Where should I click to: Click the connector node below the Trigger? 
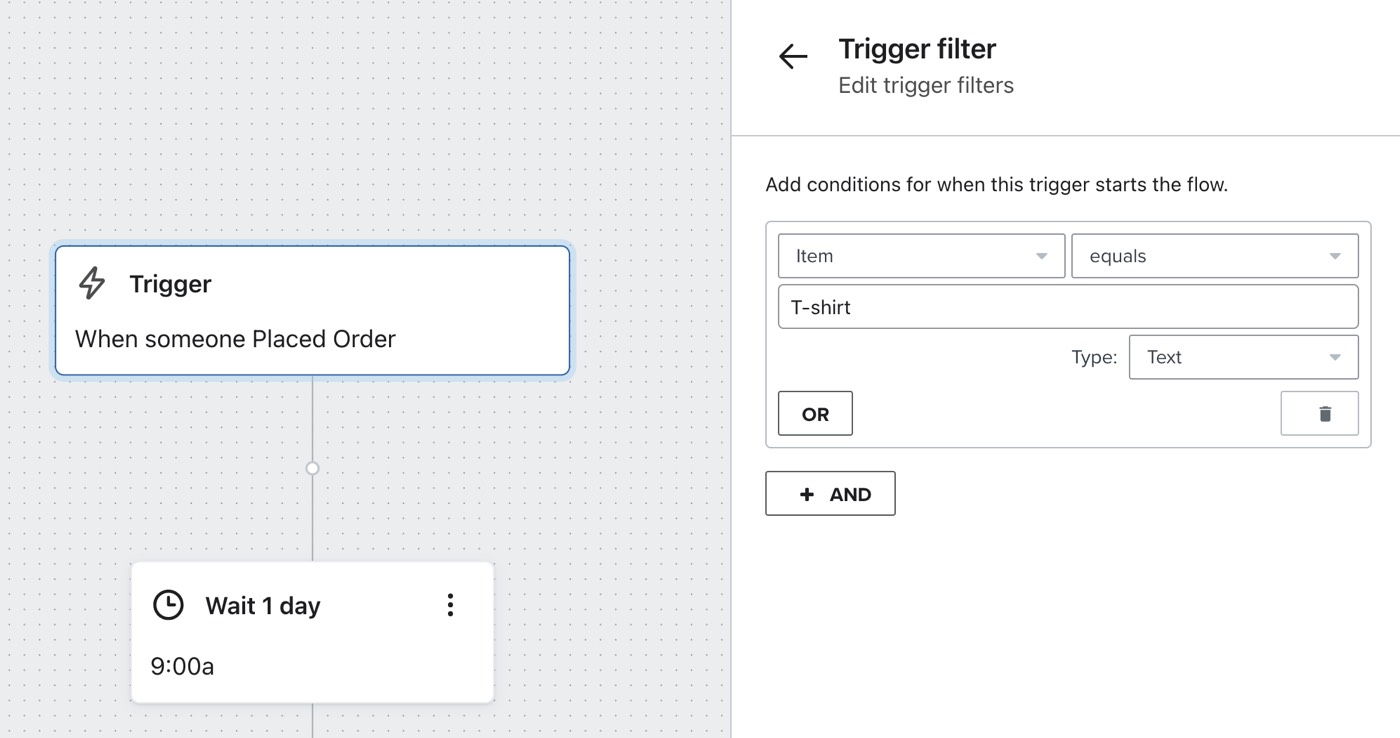[312, 468]
